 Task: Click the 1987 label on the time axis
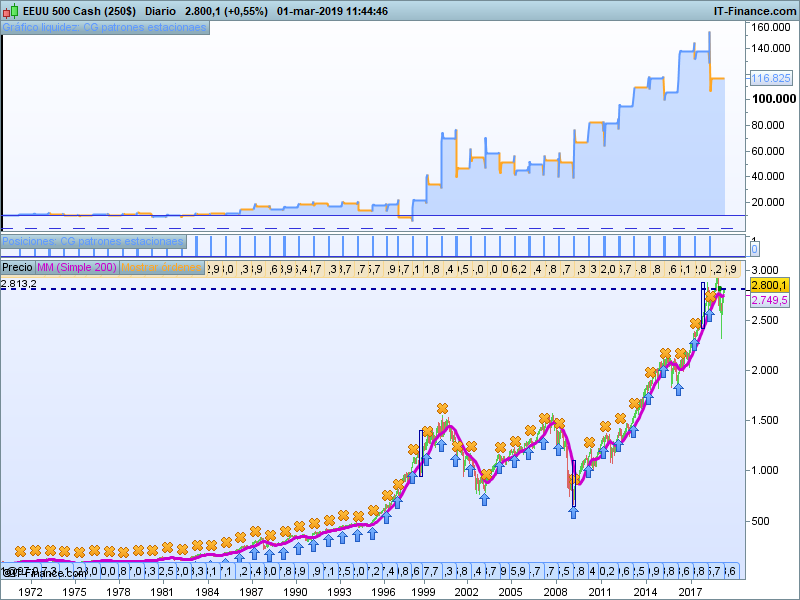[x=251, y=592]
